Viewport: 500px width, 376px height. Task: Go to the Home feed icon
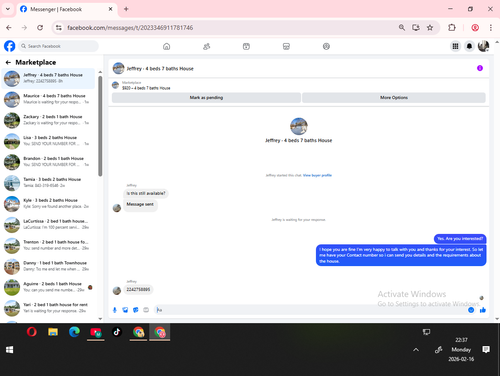pyautogui.click(x=166, y=46)
